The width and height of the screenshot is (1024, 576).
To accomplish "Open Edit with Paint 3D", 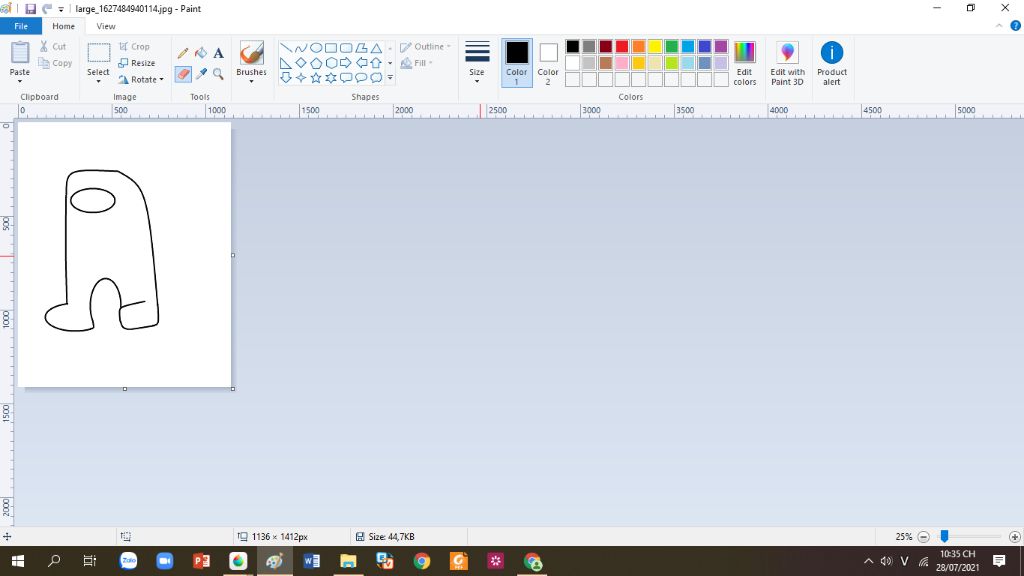I will tap(787, 63).
